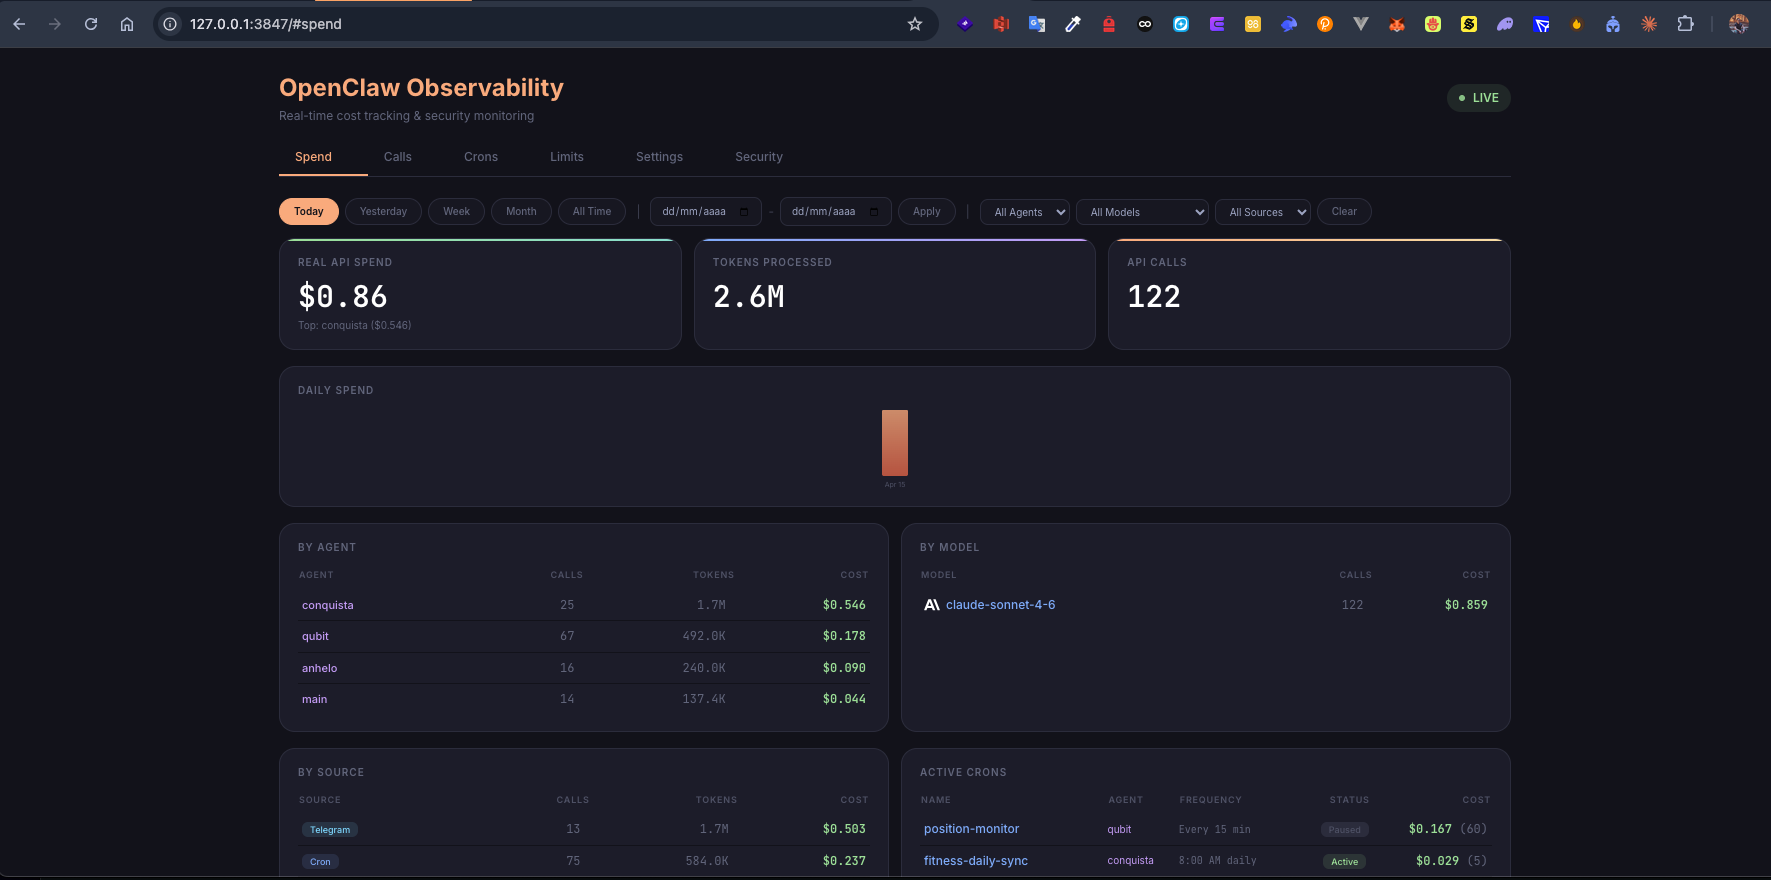Viewport: 1771px width, 880px height.
Task: Switch to the Calls tab
Action: [398, 157]
